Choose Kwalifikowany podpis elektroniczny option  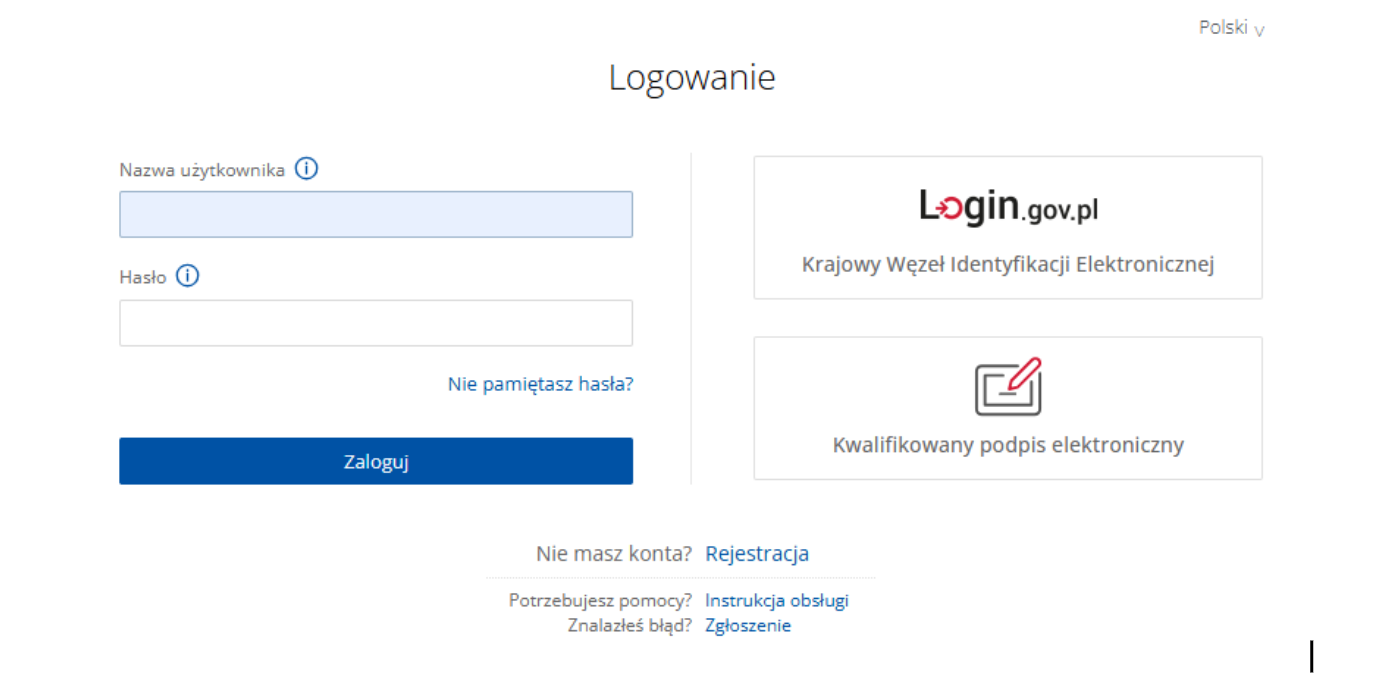1008,408
